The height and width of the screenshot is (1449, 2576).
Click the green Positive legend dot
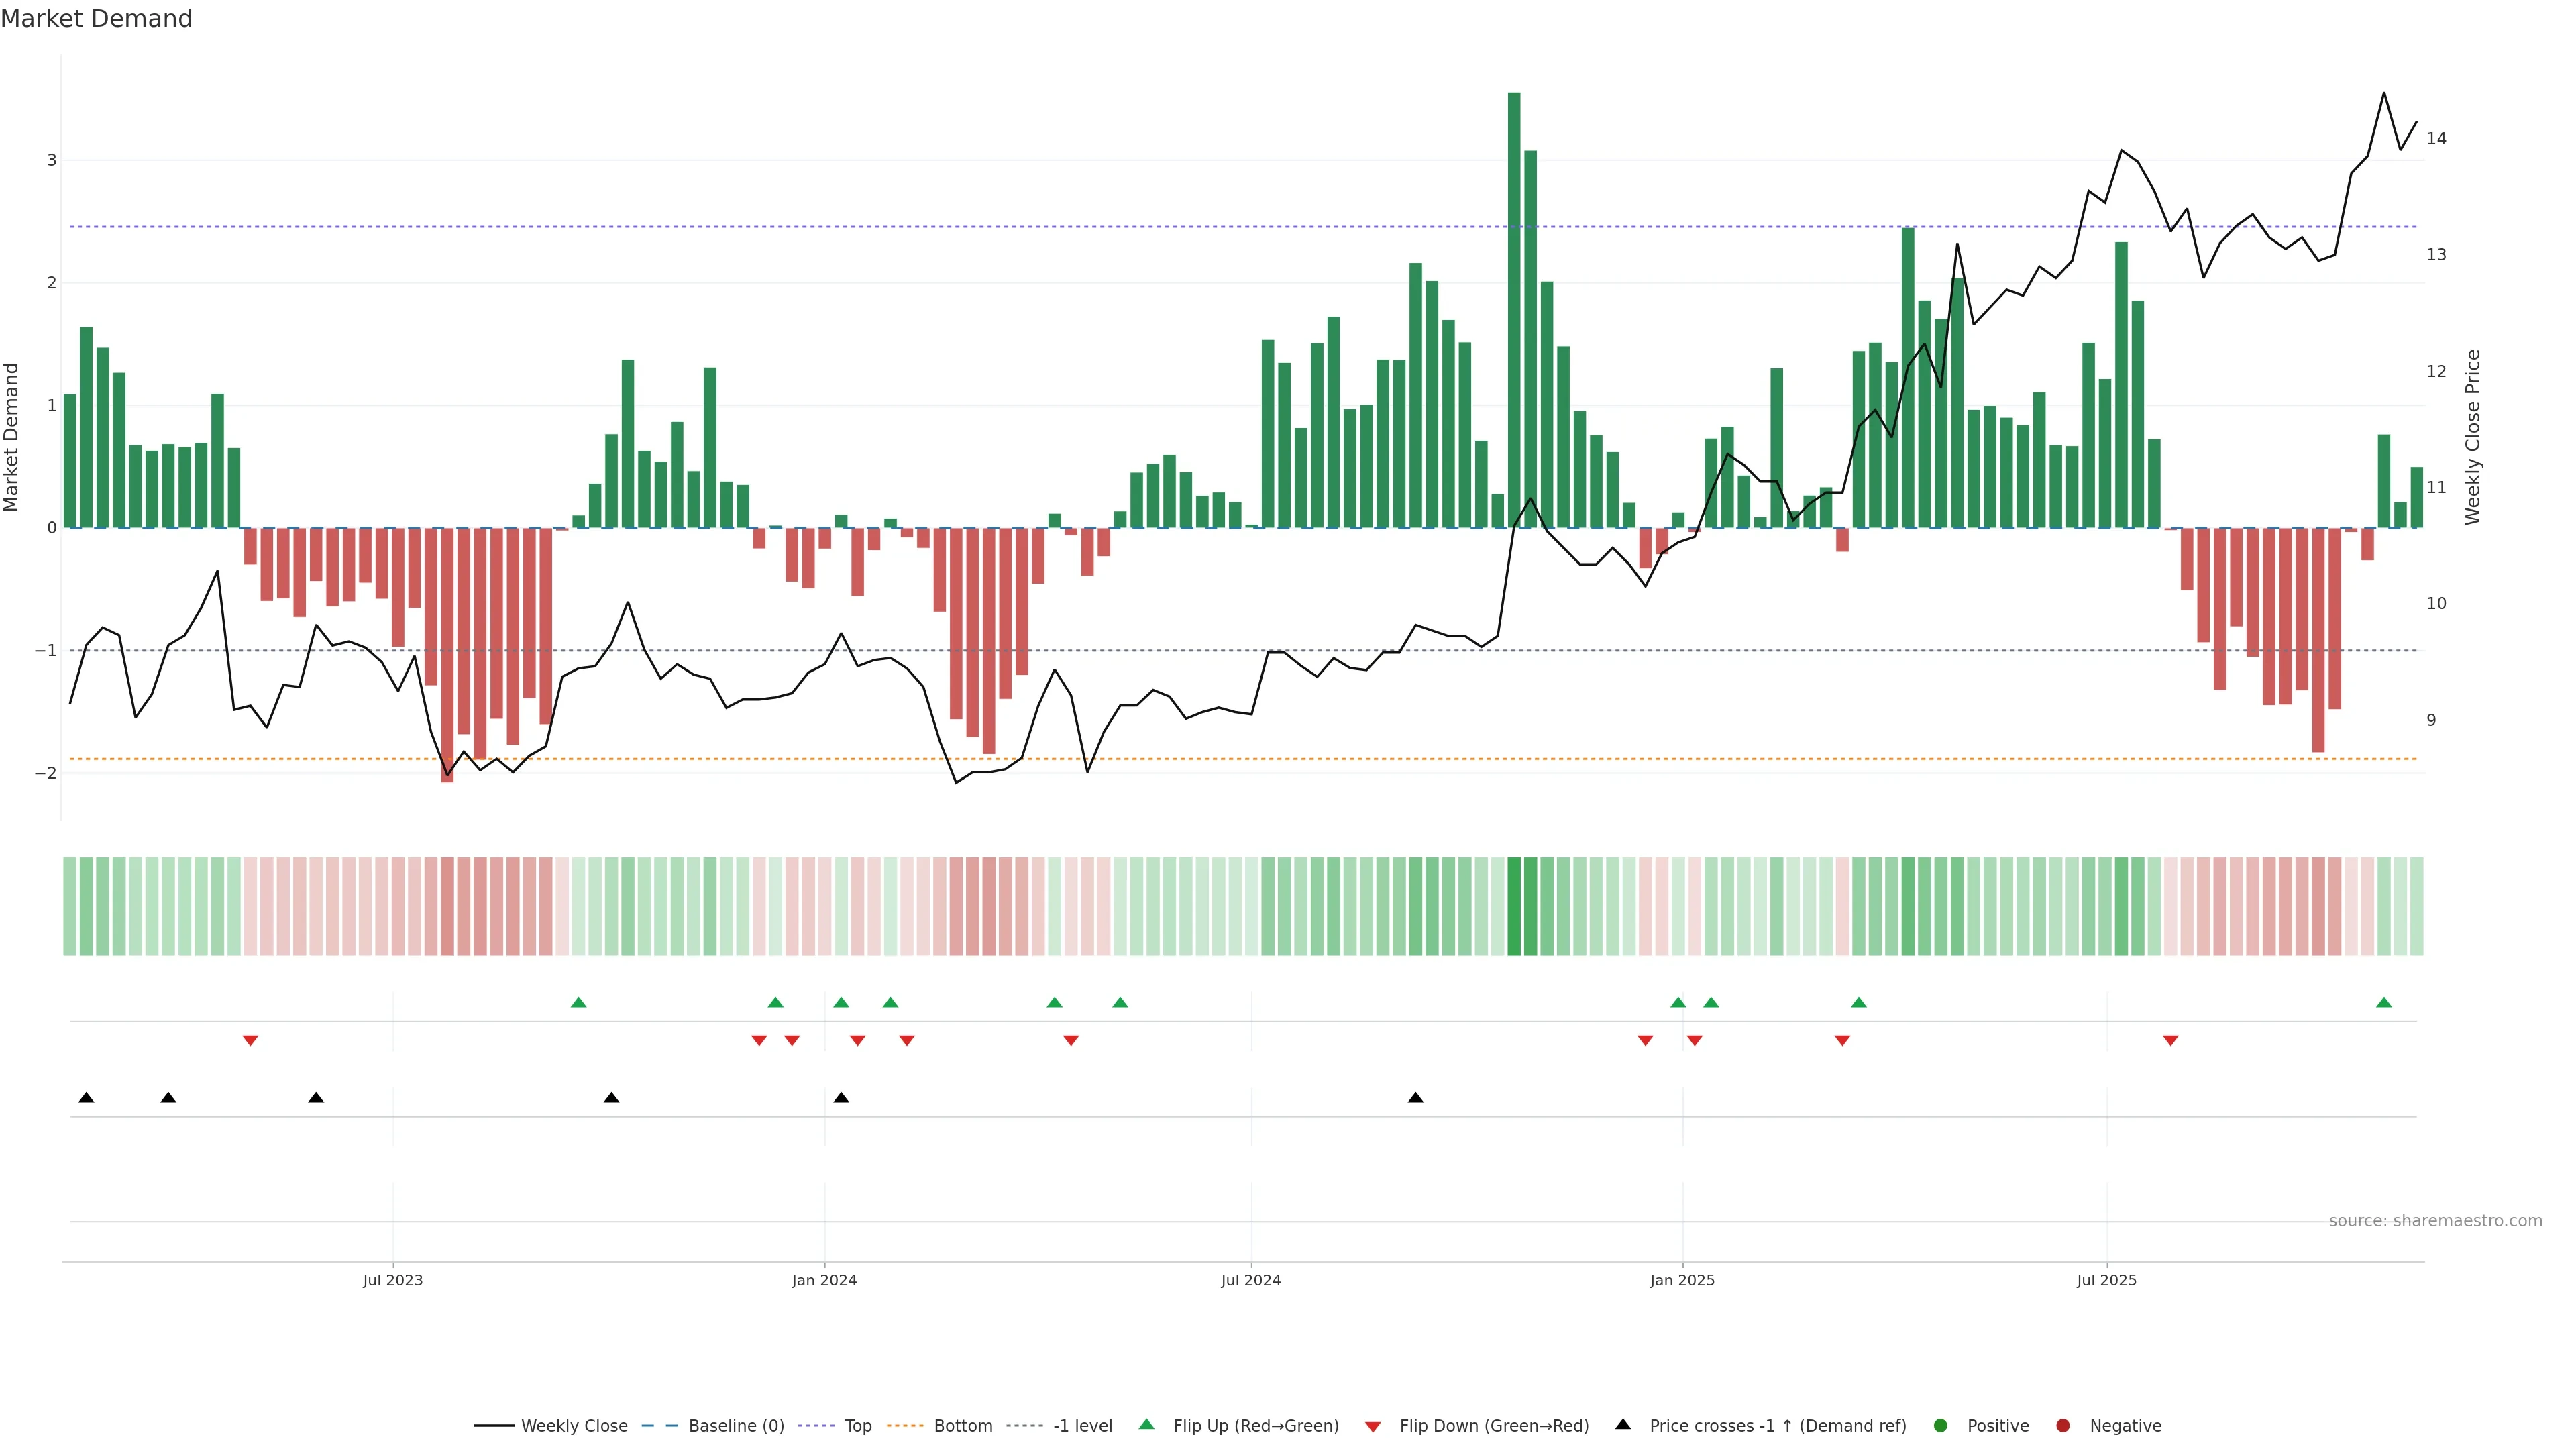pyautogui.click(x=1941, y=1426)
